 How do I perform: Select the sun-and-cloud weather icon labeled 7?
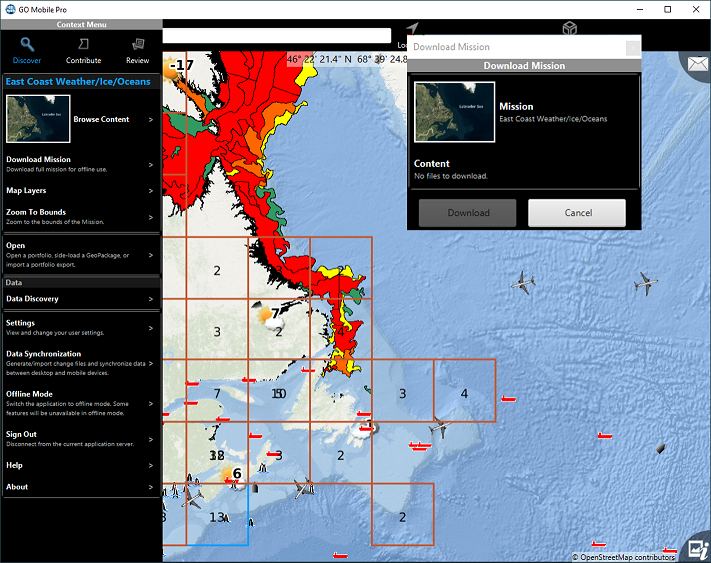pos(270,318)
